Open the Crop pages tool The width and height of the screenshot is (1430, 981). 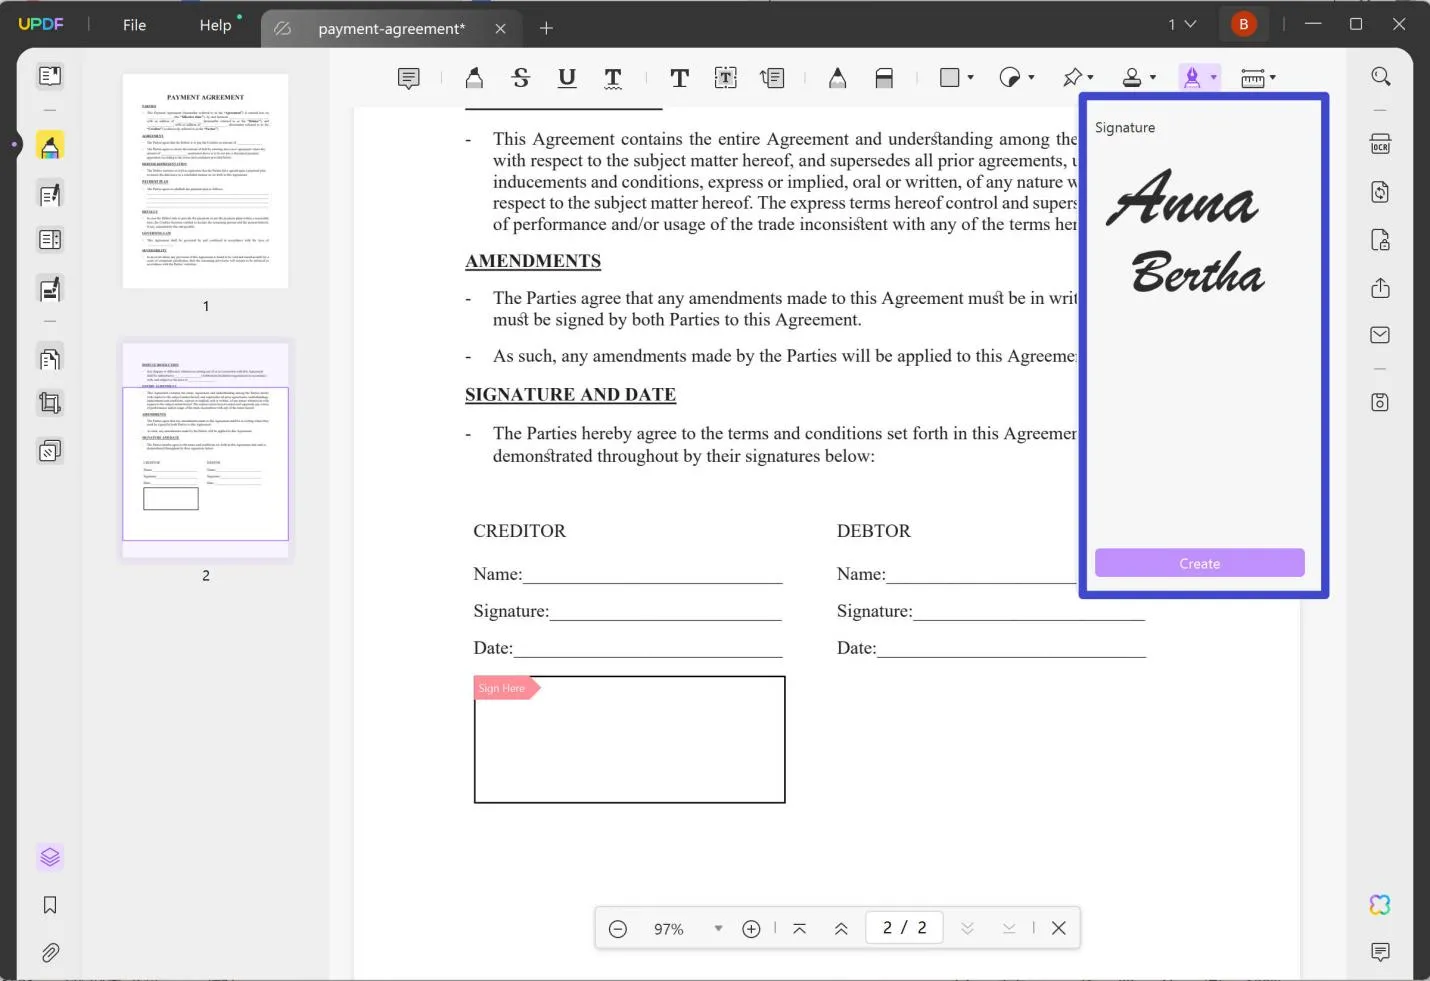tap(50, 403)
